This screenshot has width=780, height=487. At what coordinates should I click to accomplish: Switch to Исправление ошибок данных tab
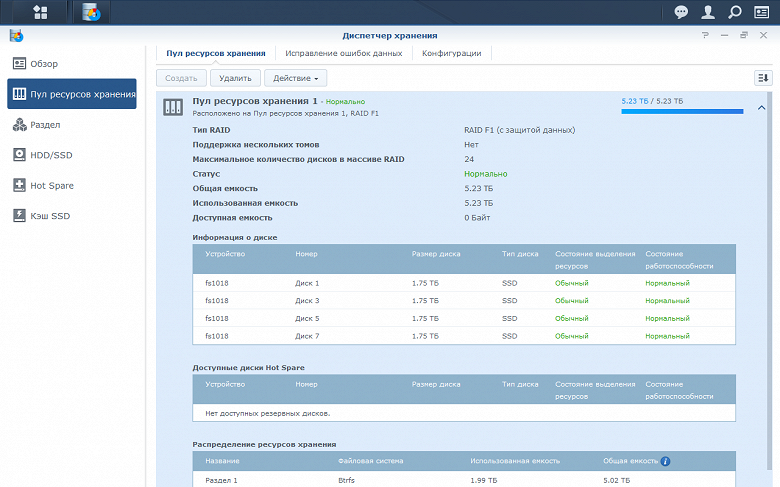coord(343,53)
